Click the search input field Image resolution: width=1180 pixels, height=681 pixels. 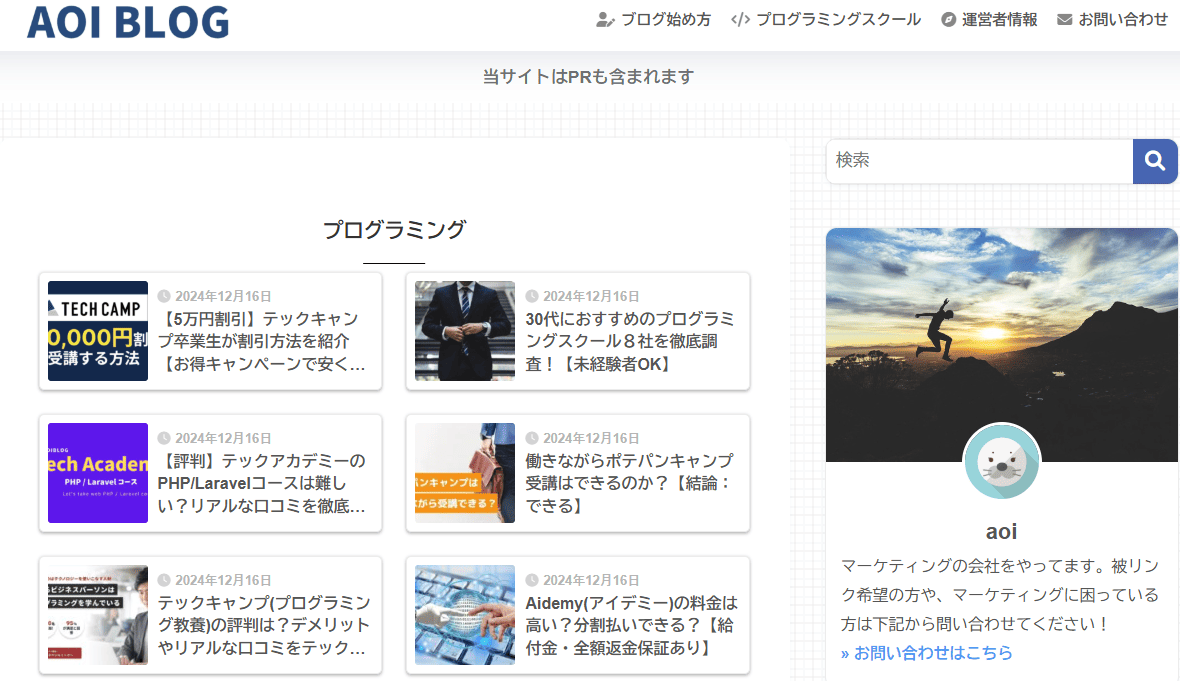(975, 161)
